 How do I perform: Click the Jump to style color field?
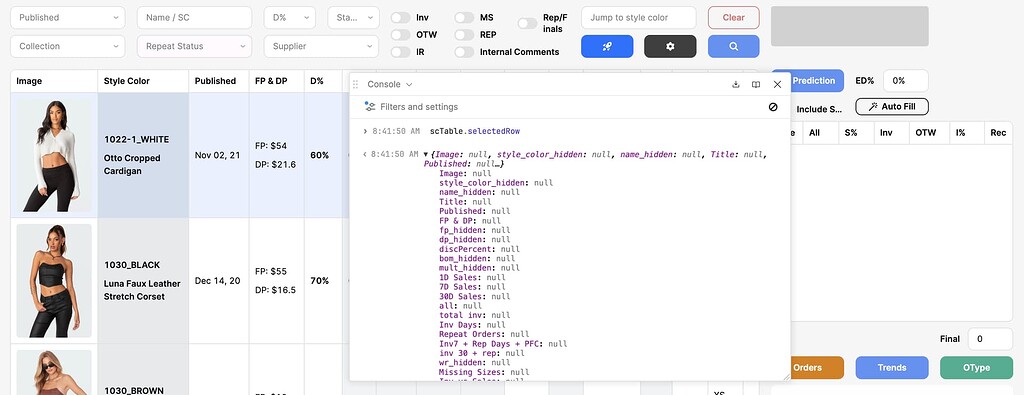click(639, 18)
